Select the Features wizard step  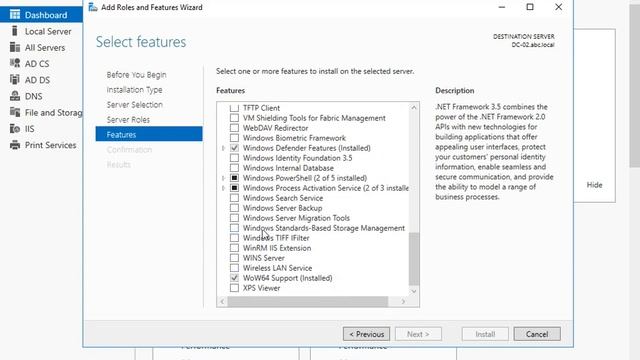click(x=149, y=134)
